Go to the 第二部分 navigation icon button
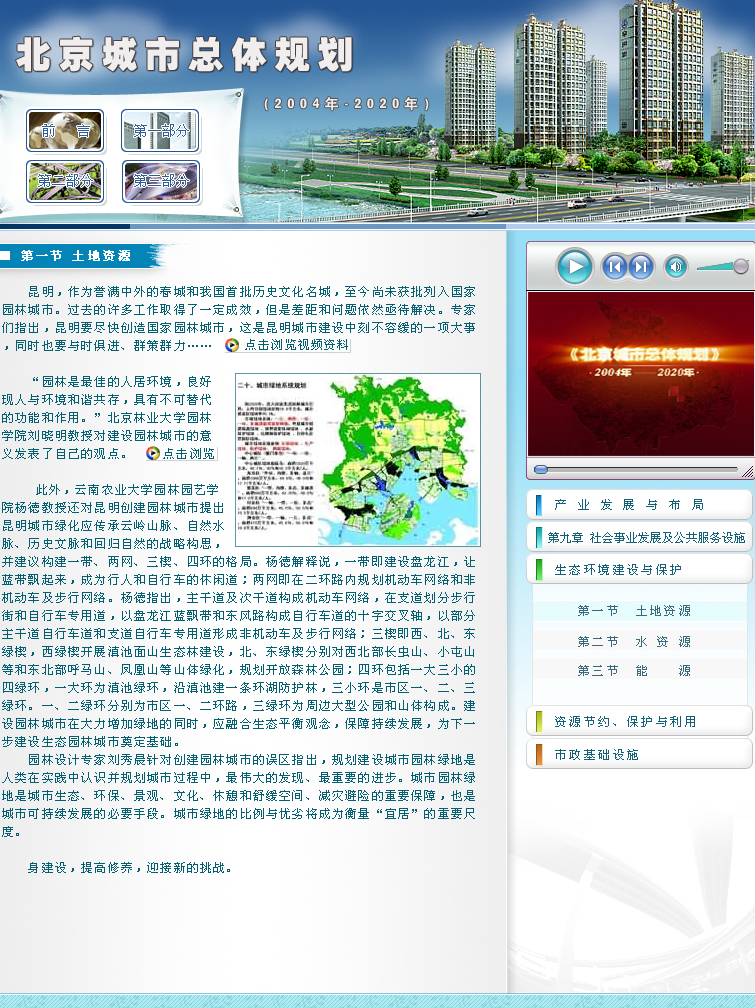Image resolution: width=755 pixels, height=1008 pixels. coord(65,181)
